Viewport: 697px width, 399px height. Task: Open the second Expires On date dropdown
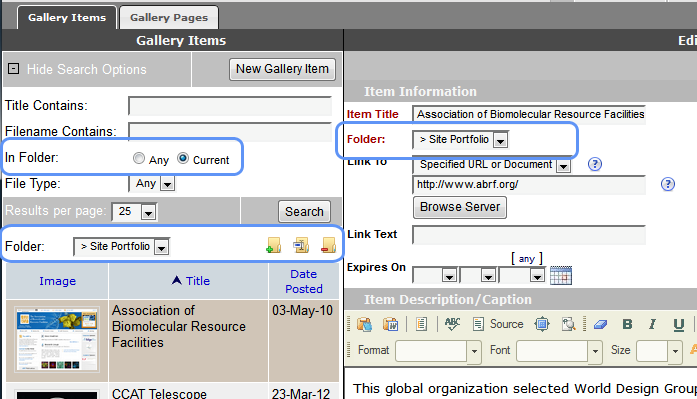[x=478, y=275]
